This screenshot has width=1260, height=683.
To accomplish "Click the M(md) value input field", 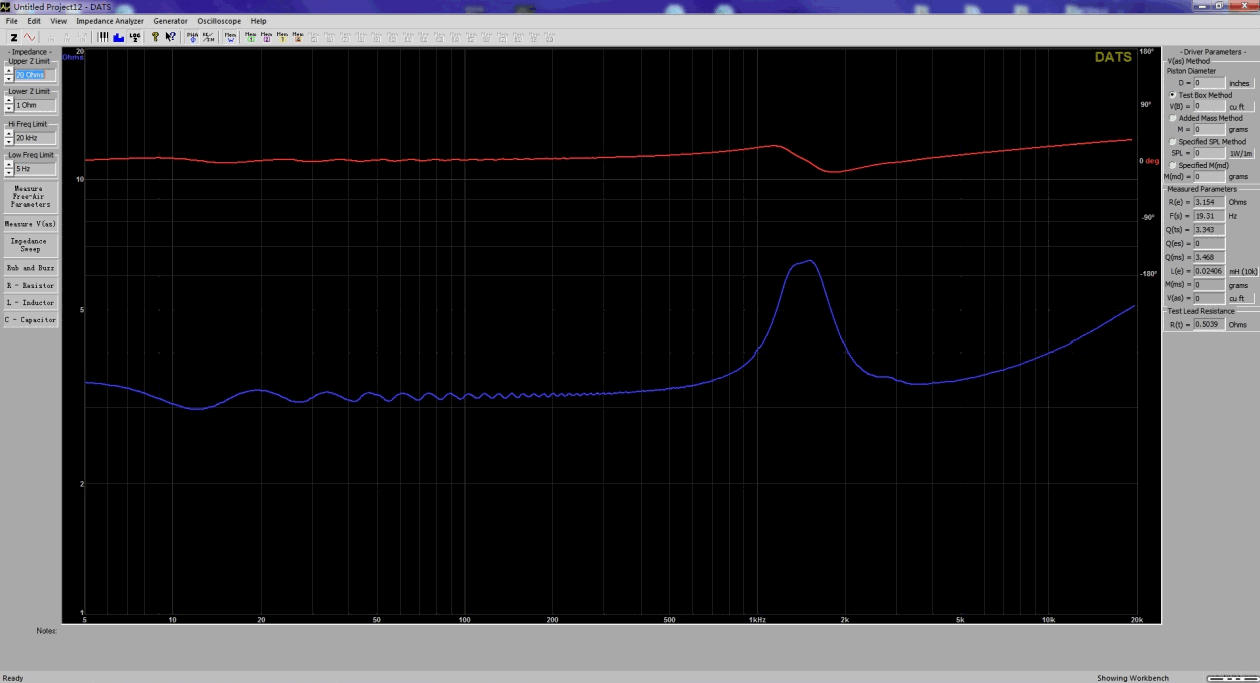I will tap(1209, 176).
